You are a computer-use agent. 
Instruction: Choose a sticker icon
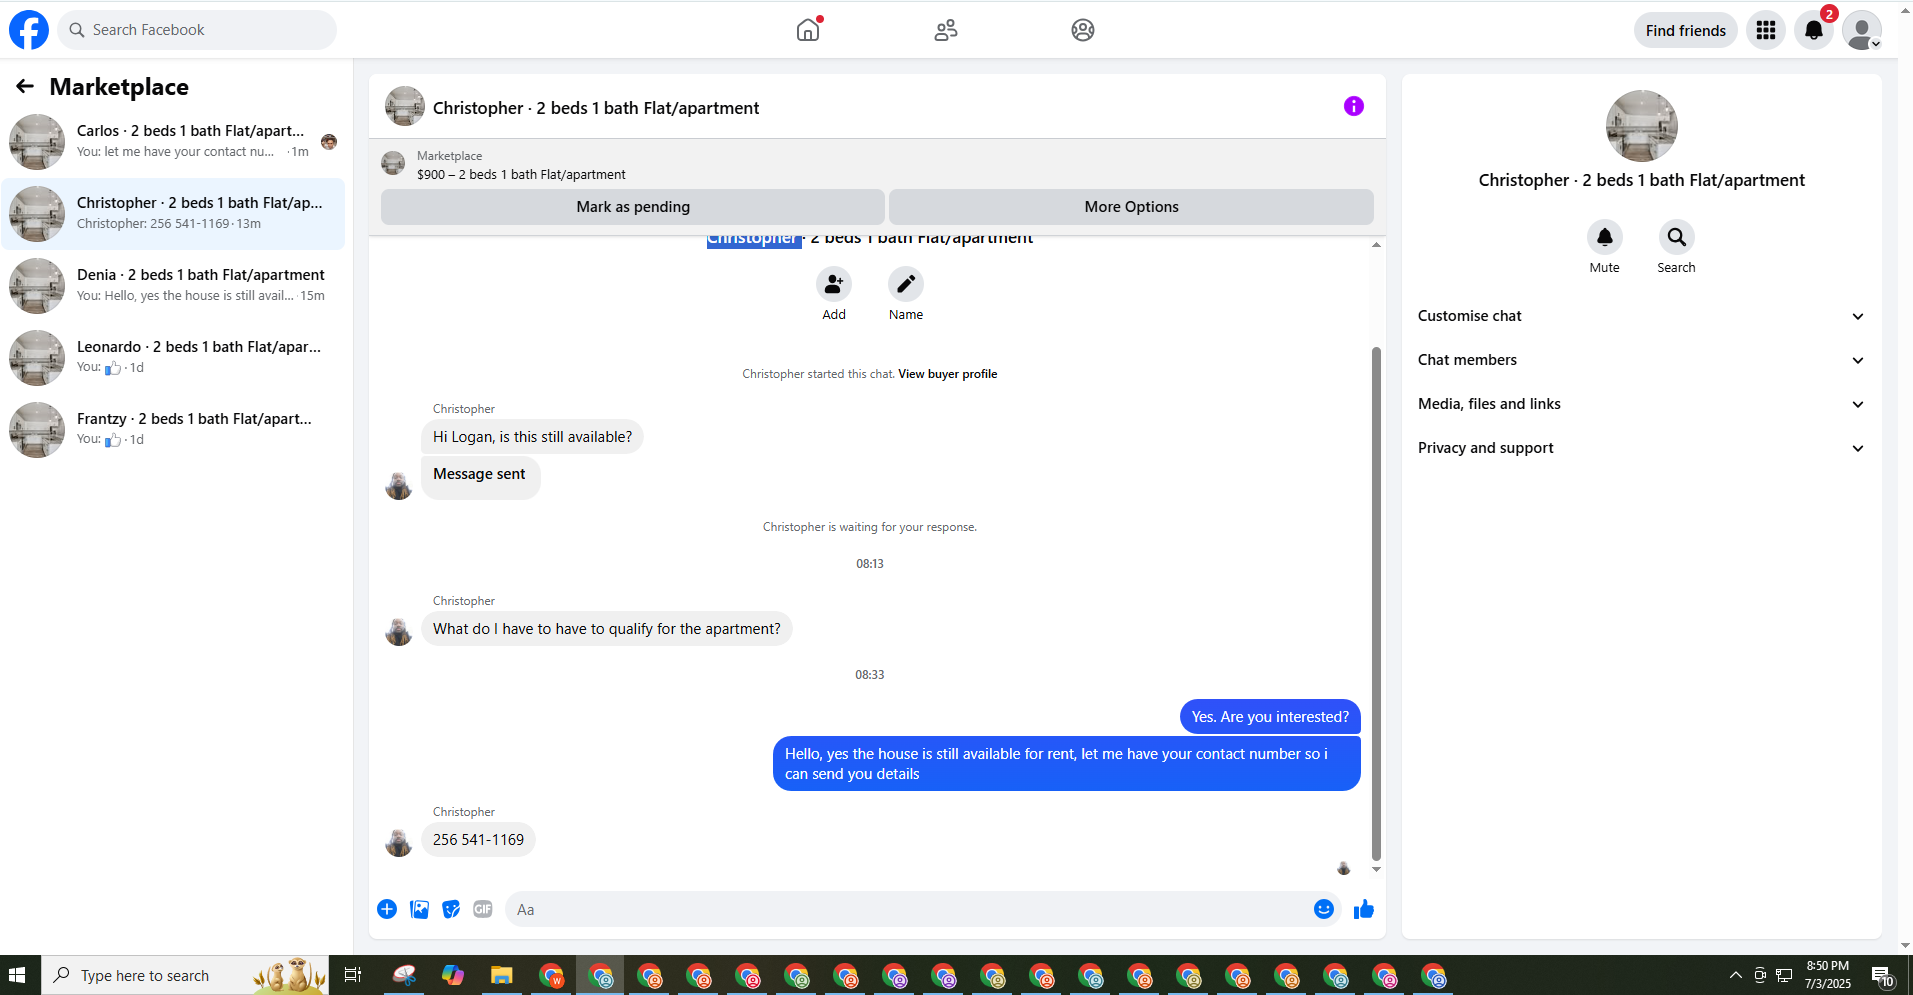451,909
